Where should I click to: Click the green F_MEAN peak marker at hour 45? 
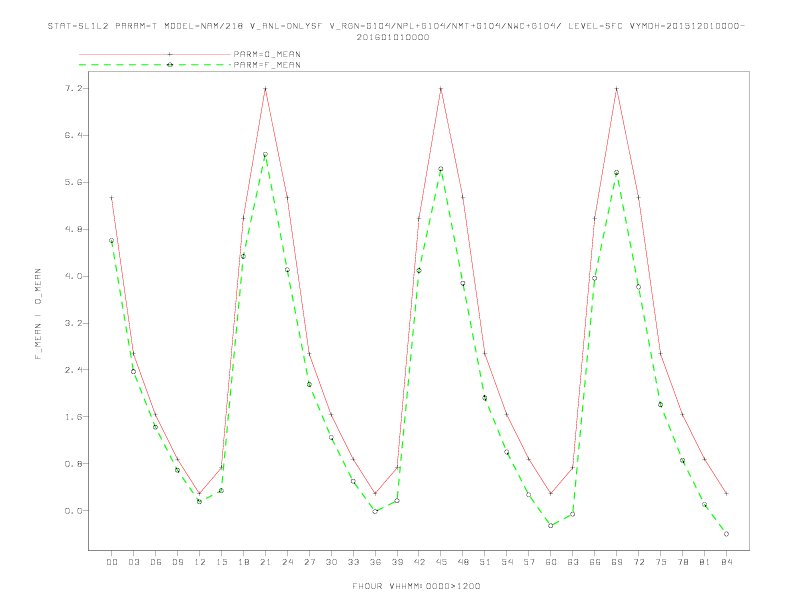point(440,169)
